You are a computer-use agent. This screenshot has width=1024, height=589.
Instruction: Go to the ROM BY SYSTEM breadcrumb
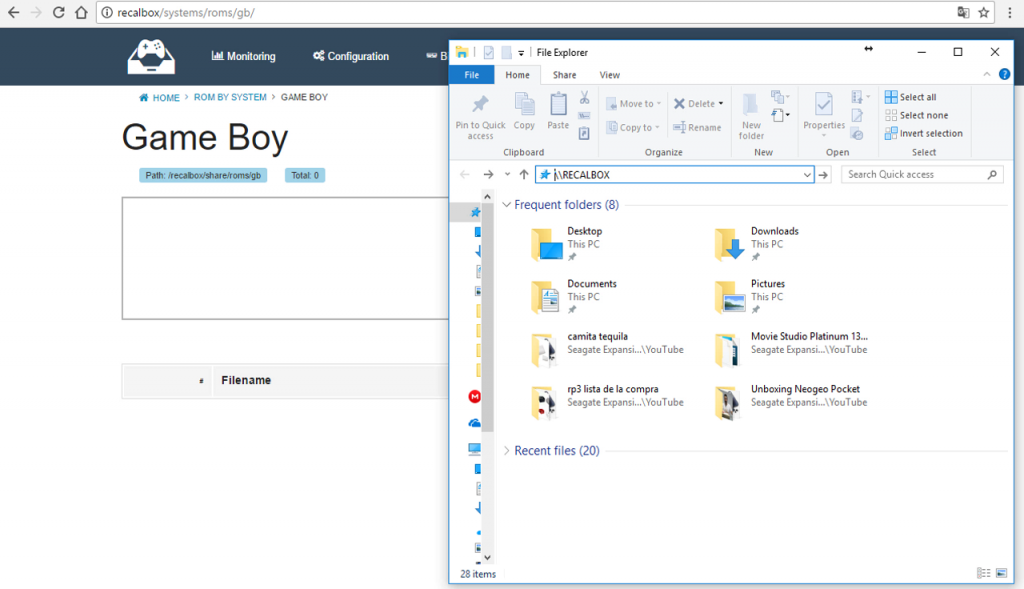tap(230, 98)
